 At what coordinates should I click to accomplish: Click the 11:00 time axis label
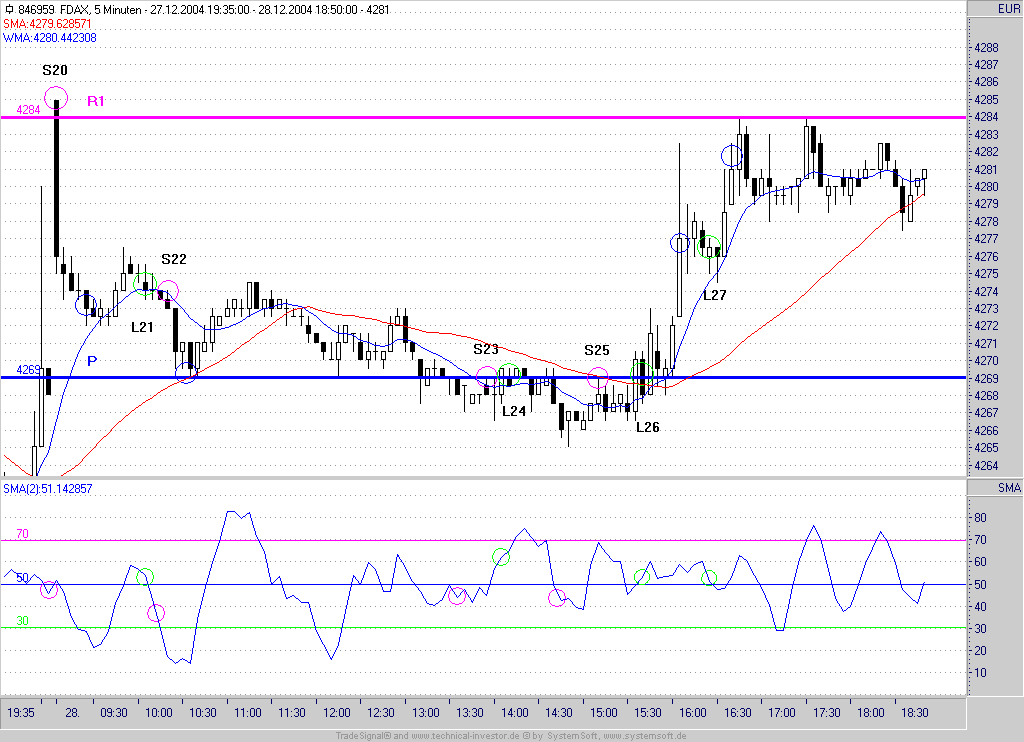[x=248, y=713]
